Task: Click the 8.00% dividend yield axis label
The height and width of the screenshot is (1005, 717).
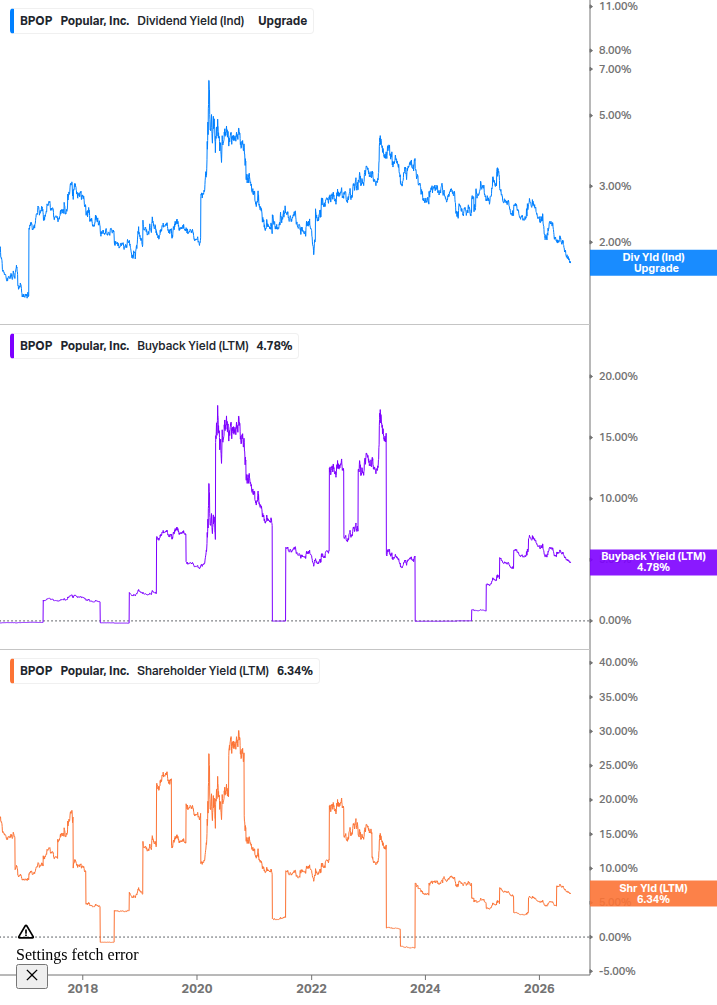Action: (x=615, y=50)
